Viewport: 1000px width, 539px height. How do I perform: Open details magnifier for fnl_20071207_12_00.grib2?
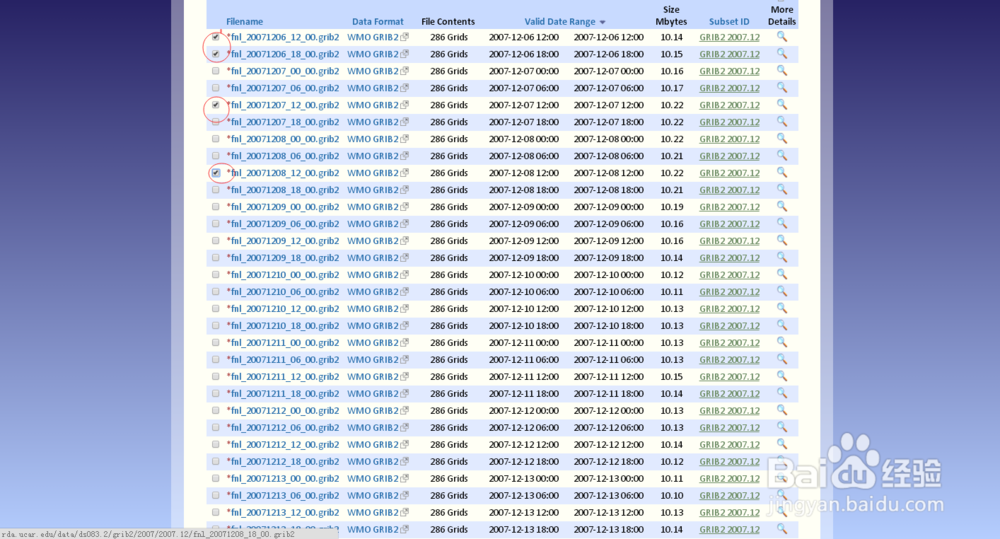782,105
